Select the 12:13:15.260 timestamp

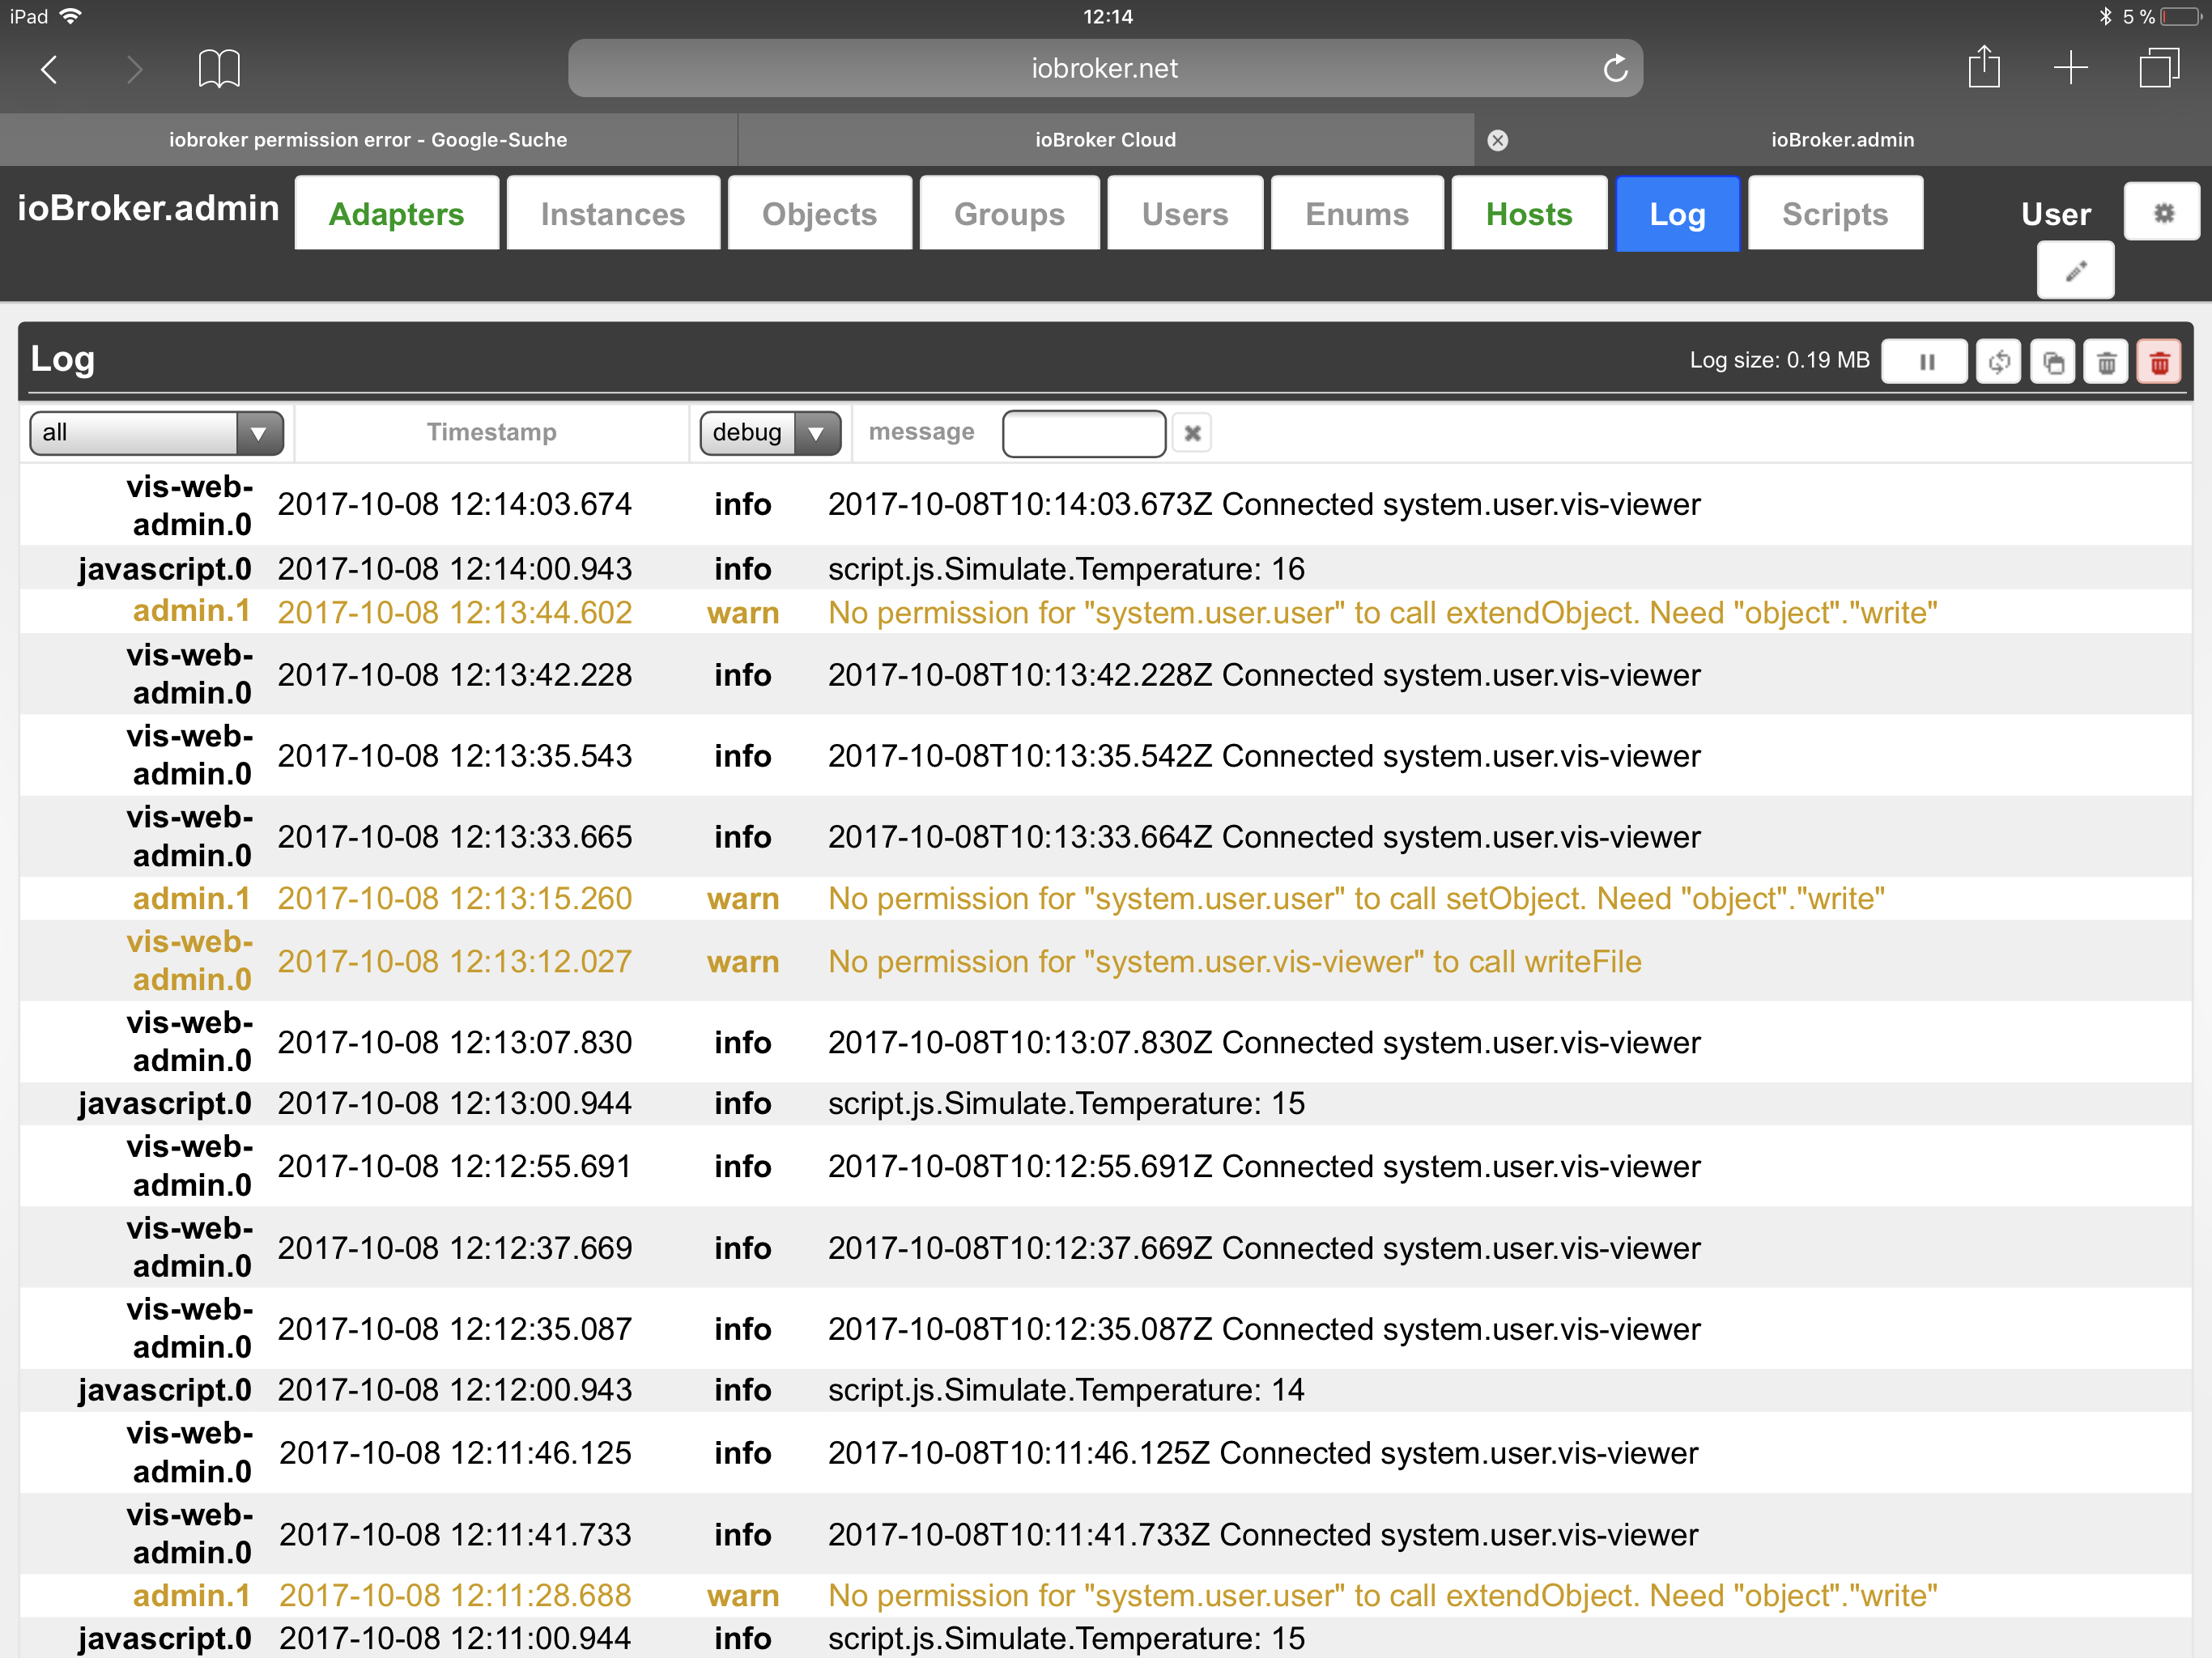pos(454,898)
